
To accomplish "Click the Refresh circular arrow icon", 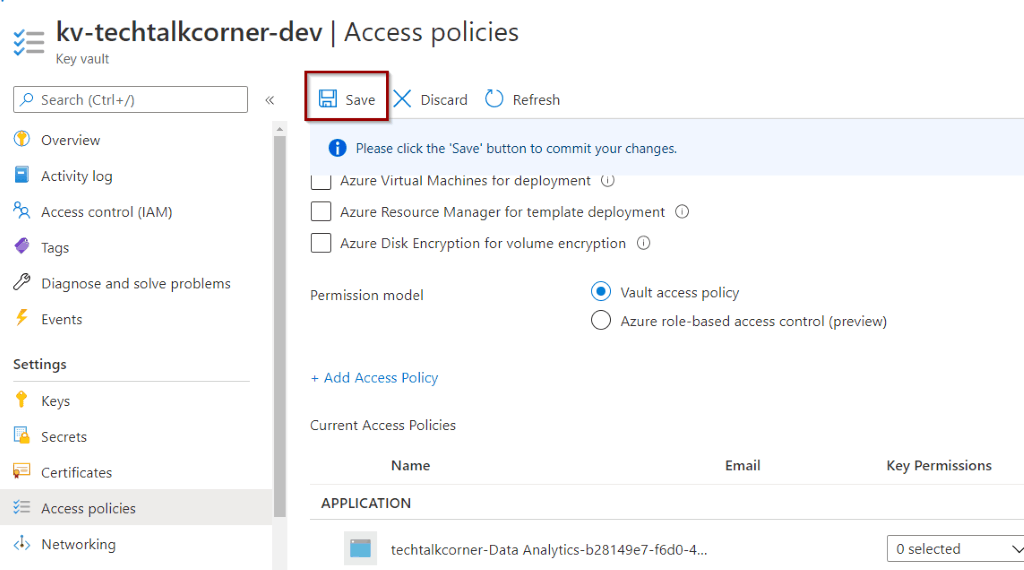I will tap(494, 99).
